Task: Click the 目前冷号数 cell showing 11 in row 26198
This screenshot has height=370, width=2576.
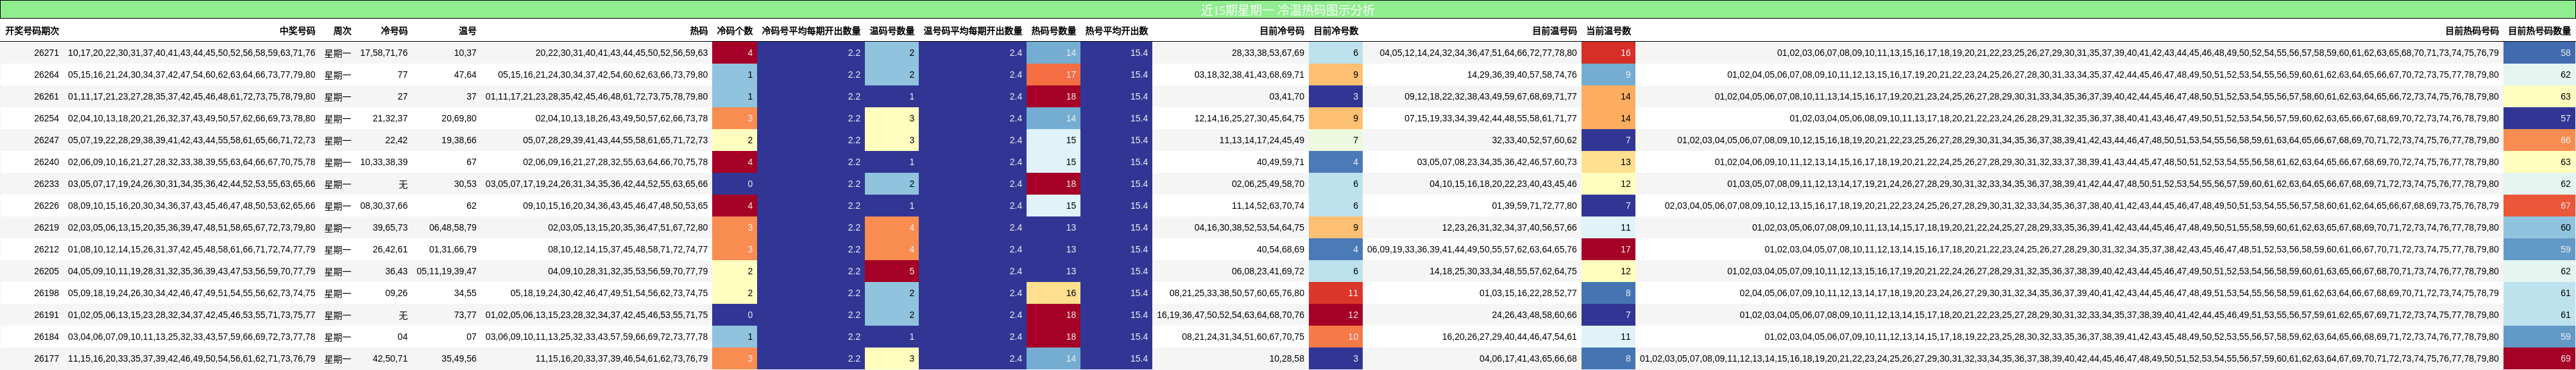Action: 1336,293
